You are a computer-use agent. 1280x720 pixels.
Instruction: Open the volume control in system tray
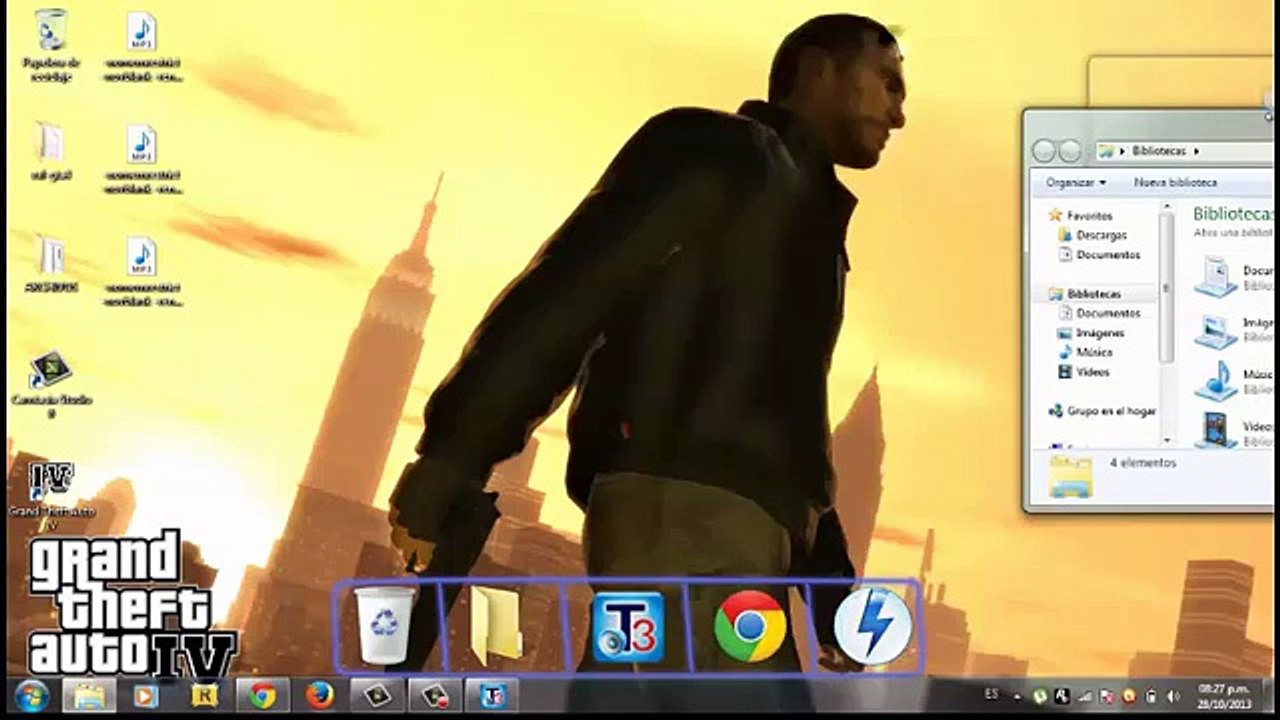click(x=1171, y=695)
